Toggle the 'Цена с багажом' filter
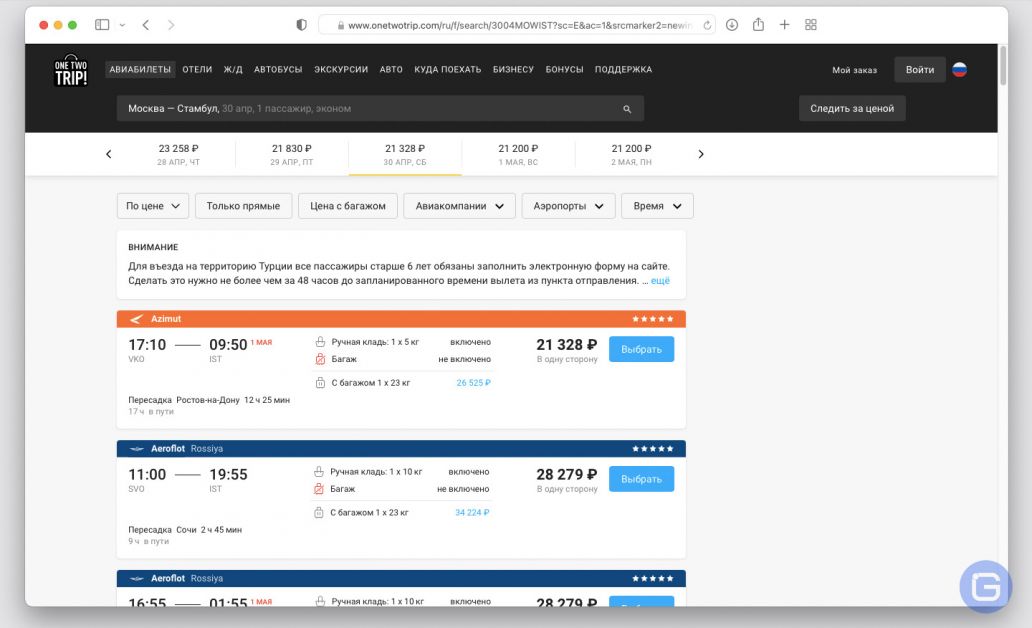This screenshot has width=1032, height=628. point(348,206)
